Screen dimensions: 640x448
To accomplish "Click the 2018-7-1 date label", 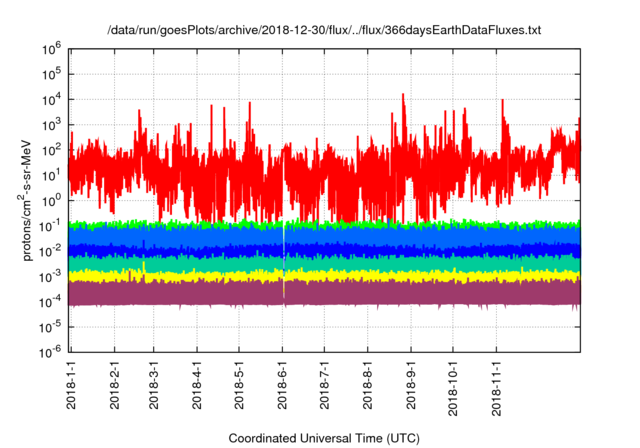I will (x=324, y=384).
